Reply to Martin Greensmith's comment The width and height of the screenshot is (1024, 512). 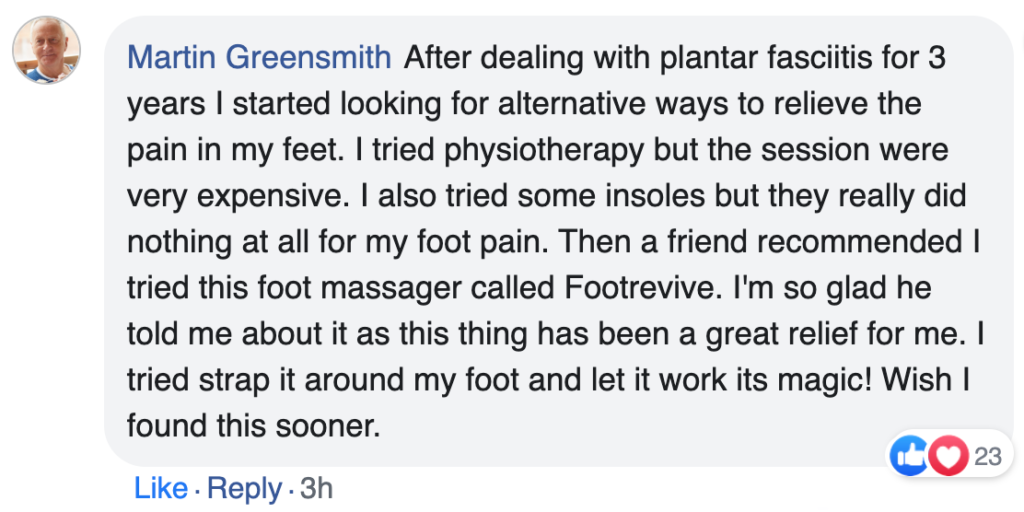[x=244, y=488]
